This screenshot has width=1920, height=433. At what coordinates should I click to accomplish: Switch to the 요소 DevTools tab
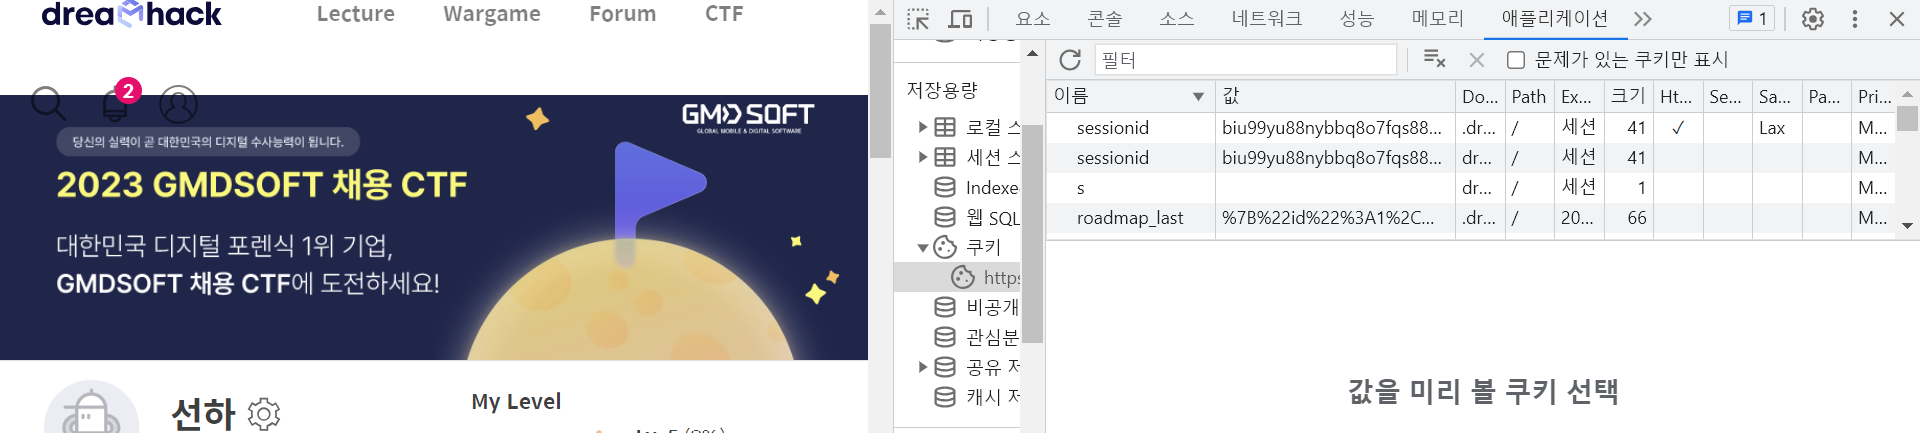(1032, 19)
